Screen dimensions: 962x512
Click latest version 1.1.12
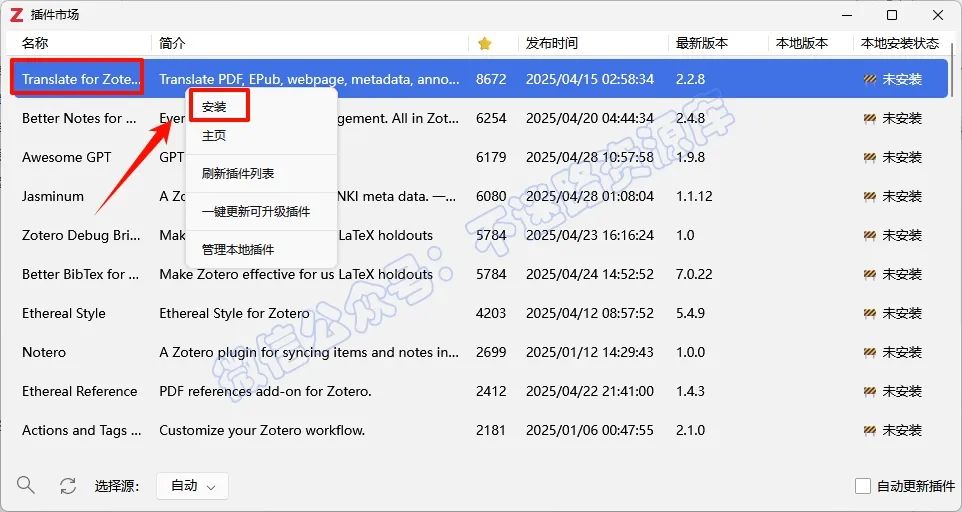pos(694,196)
